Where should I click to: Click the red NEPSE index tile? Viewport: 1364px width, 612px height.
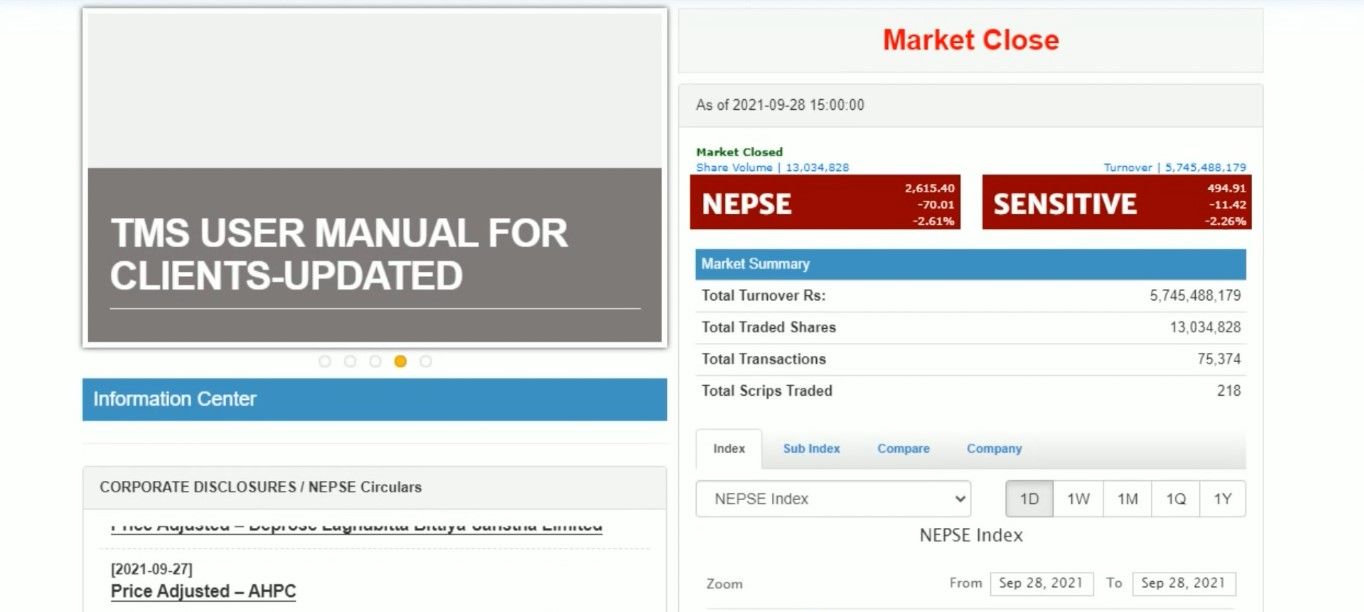825,203
